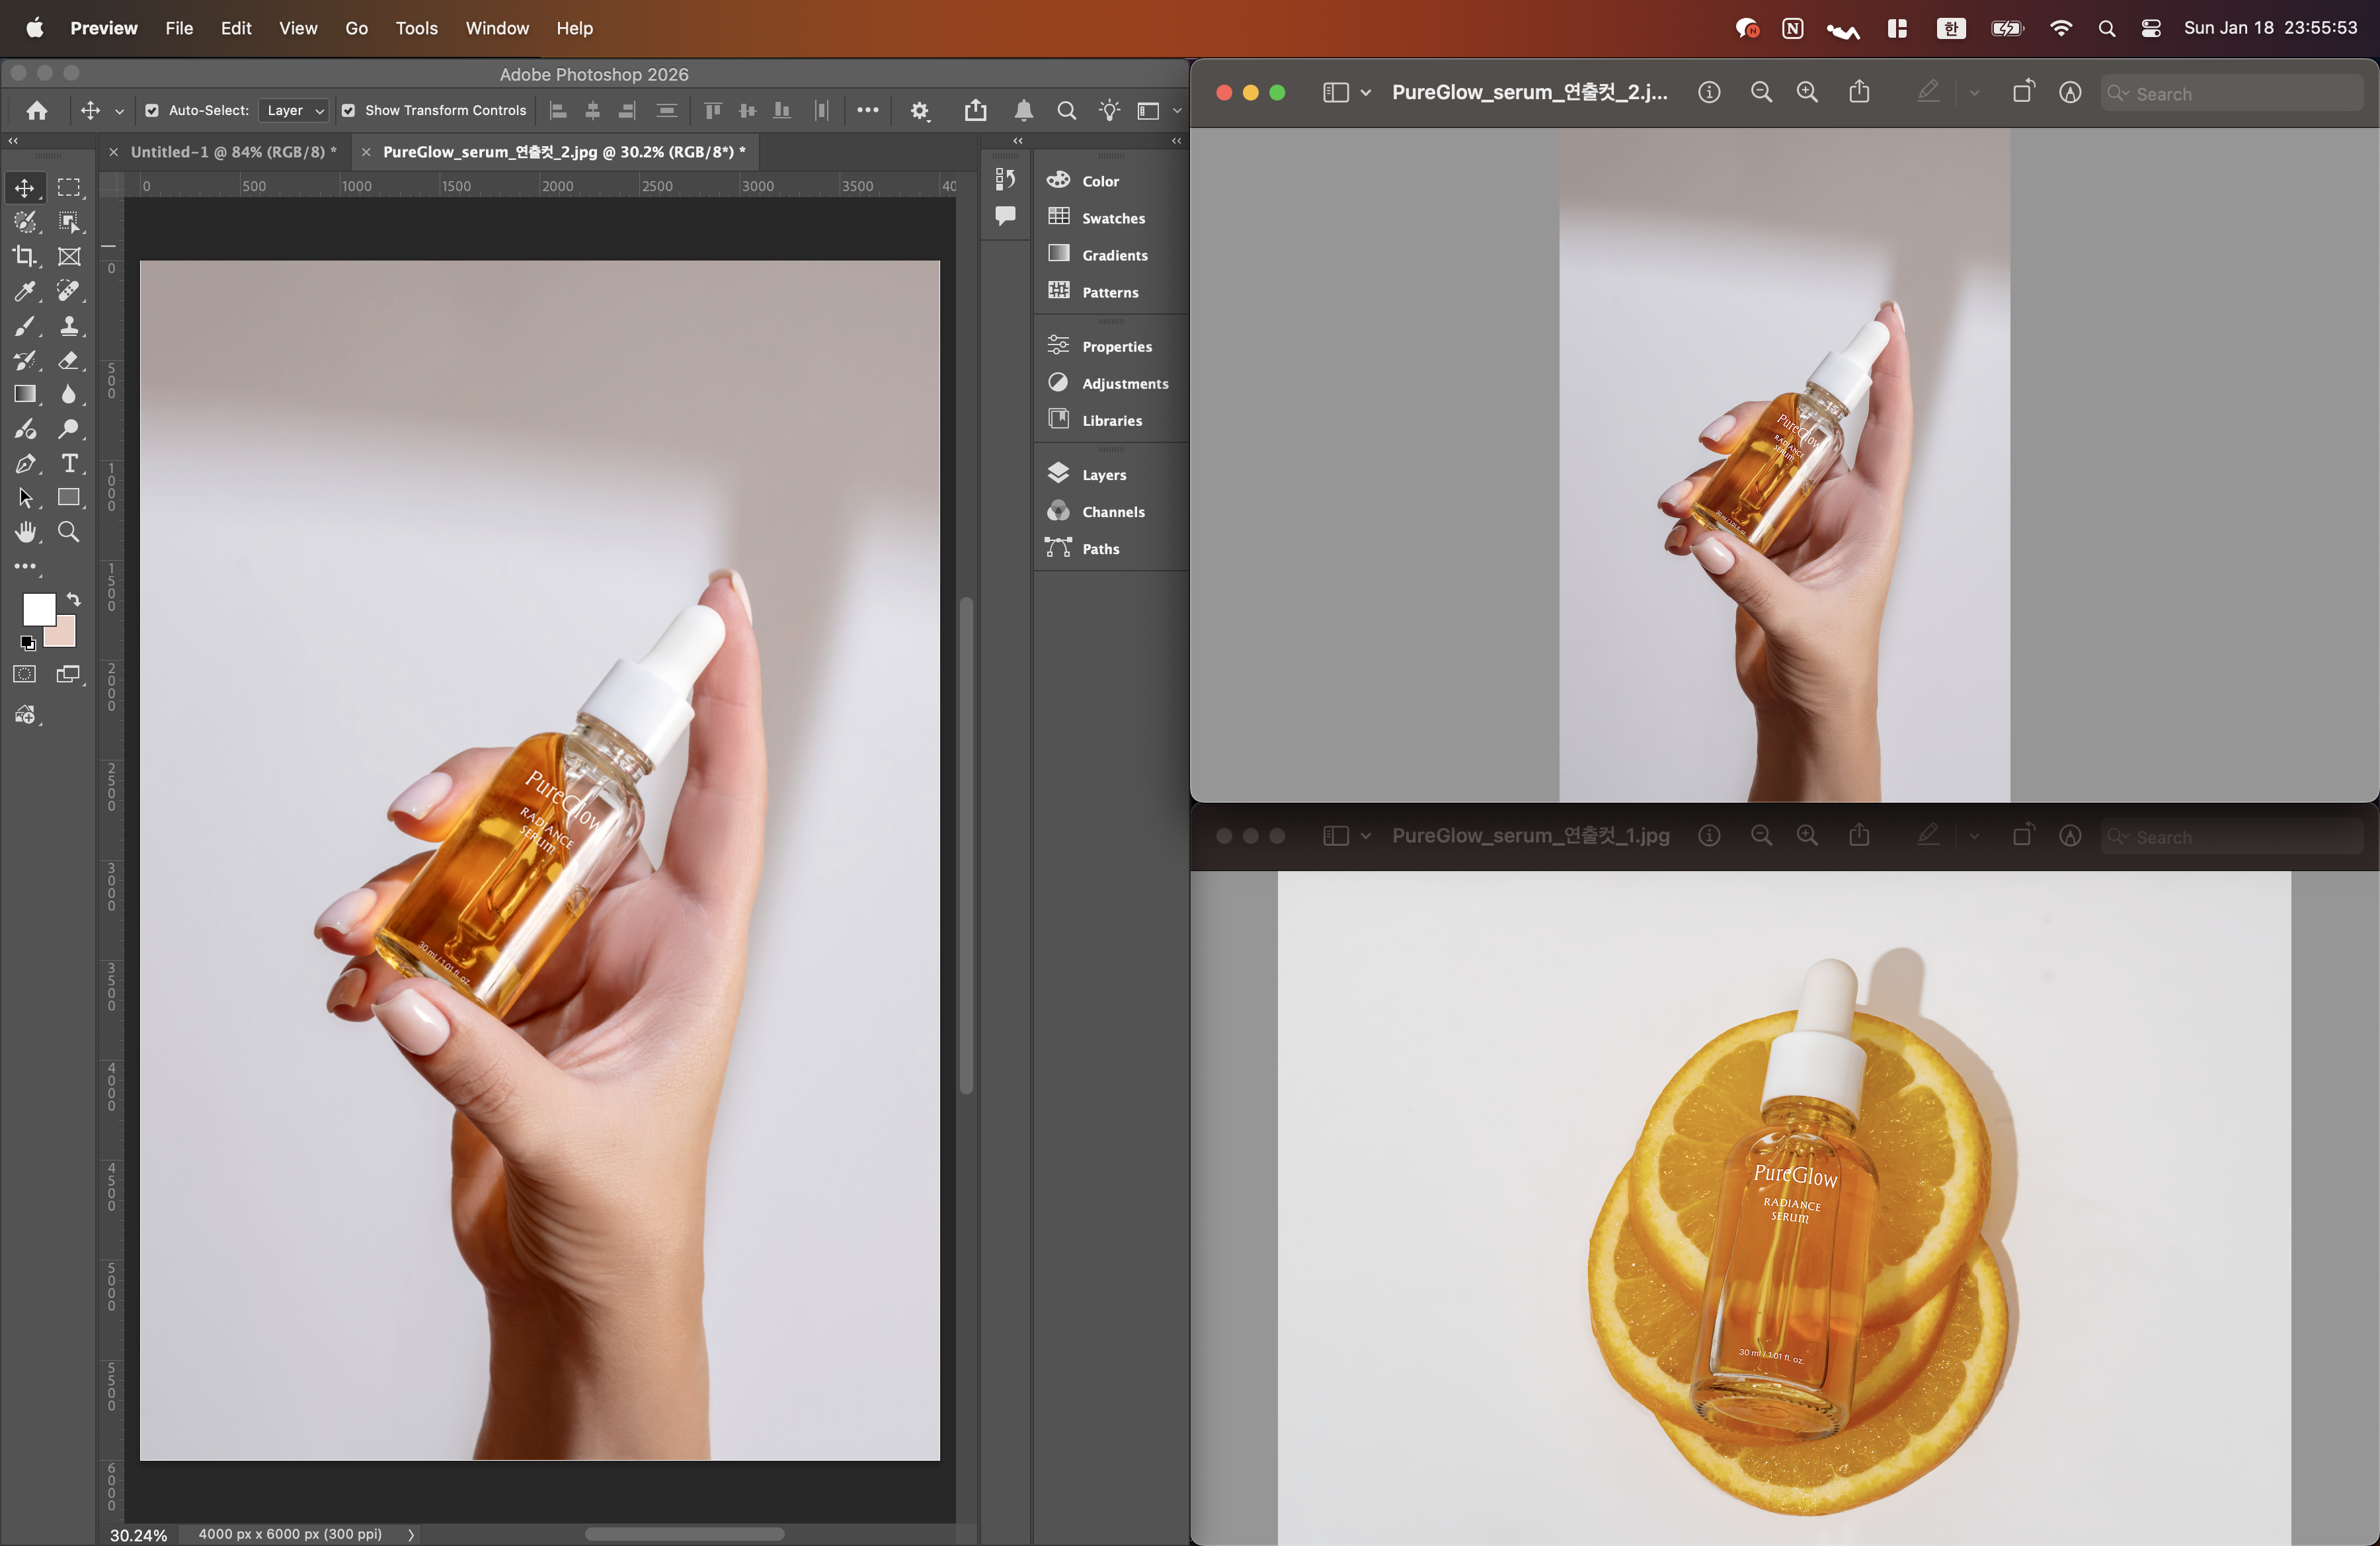Select the Horizontal Type tool
The image size is (2380, 1546).
coord(69,463)
